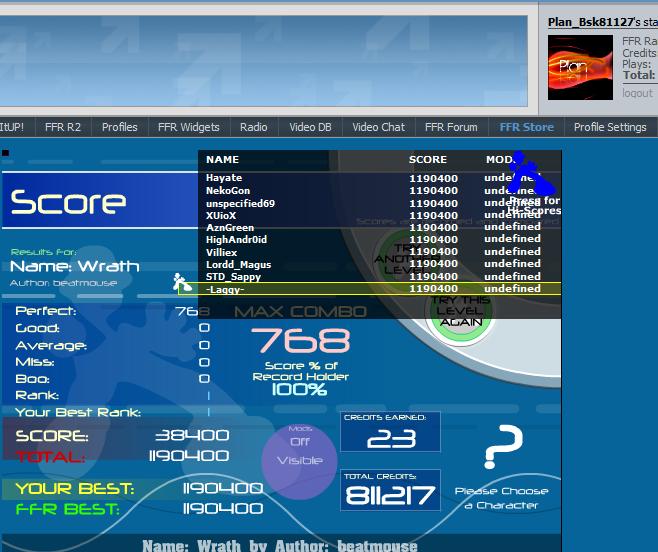Click the Max Combo 768 value

pyautogui.click(x=300, y=340)
